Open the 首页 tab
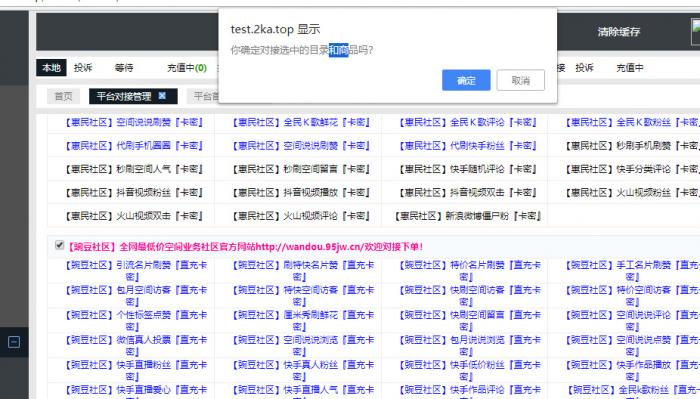Screen dimensions: 700x399 tap(63, 96)
